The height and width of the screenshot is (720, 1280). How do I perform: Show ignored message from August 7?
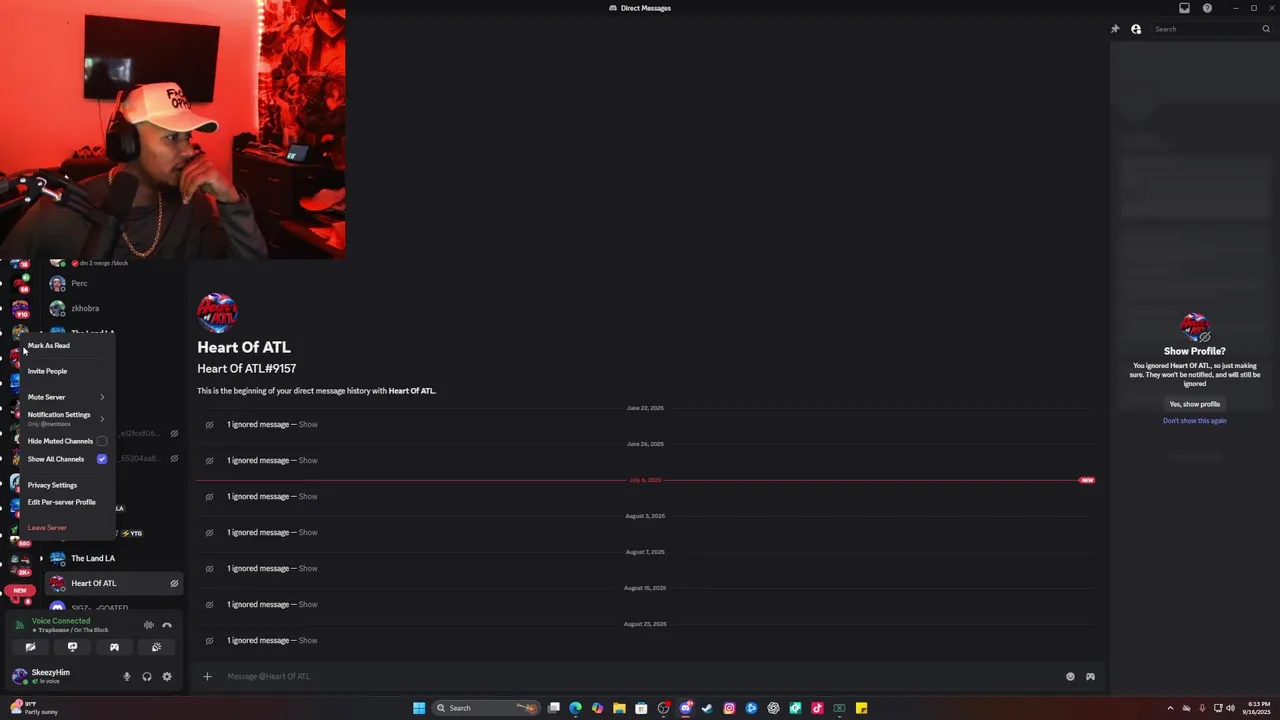(x=308, y=568)
